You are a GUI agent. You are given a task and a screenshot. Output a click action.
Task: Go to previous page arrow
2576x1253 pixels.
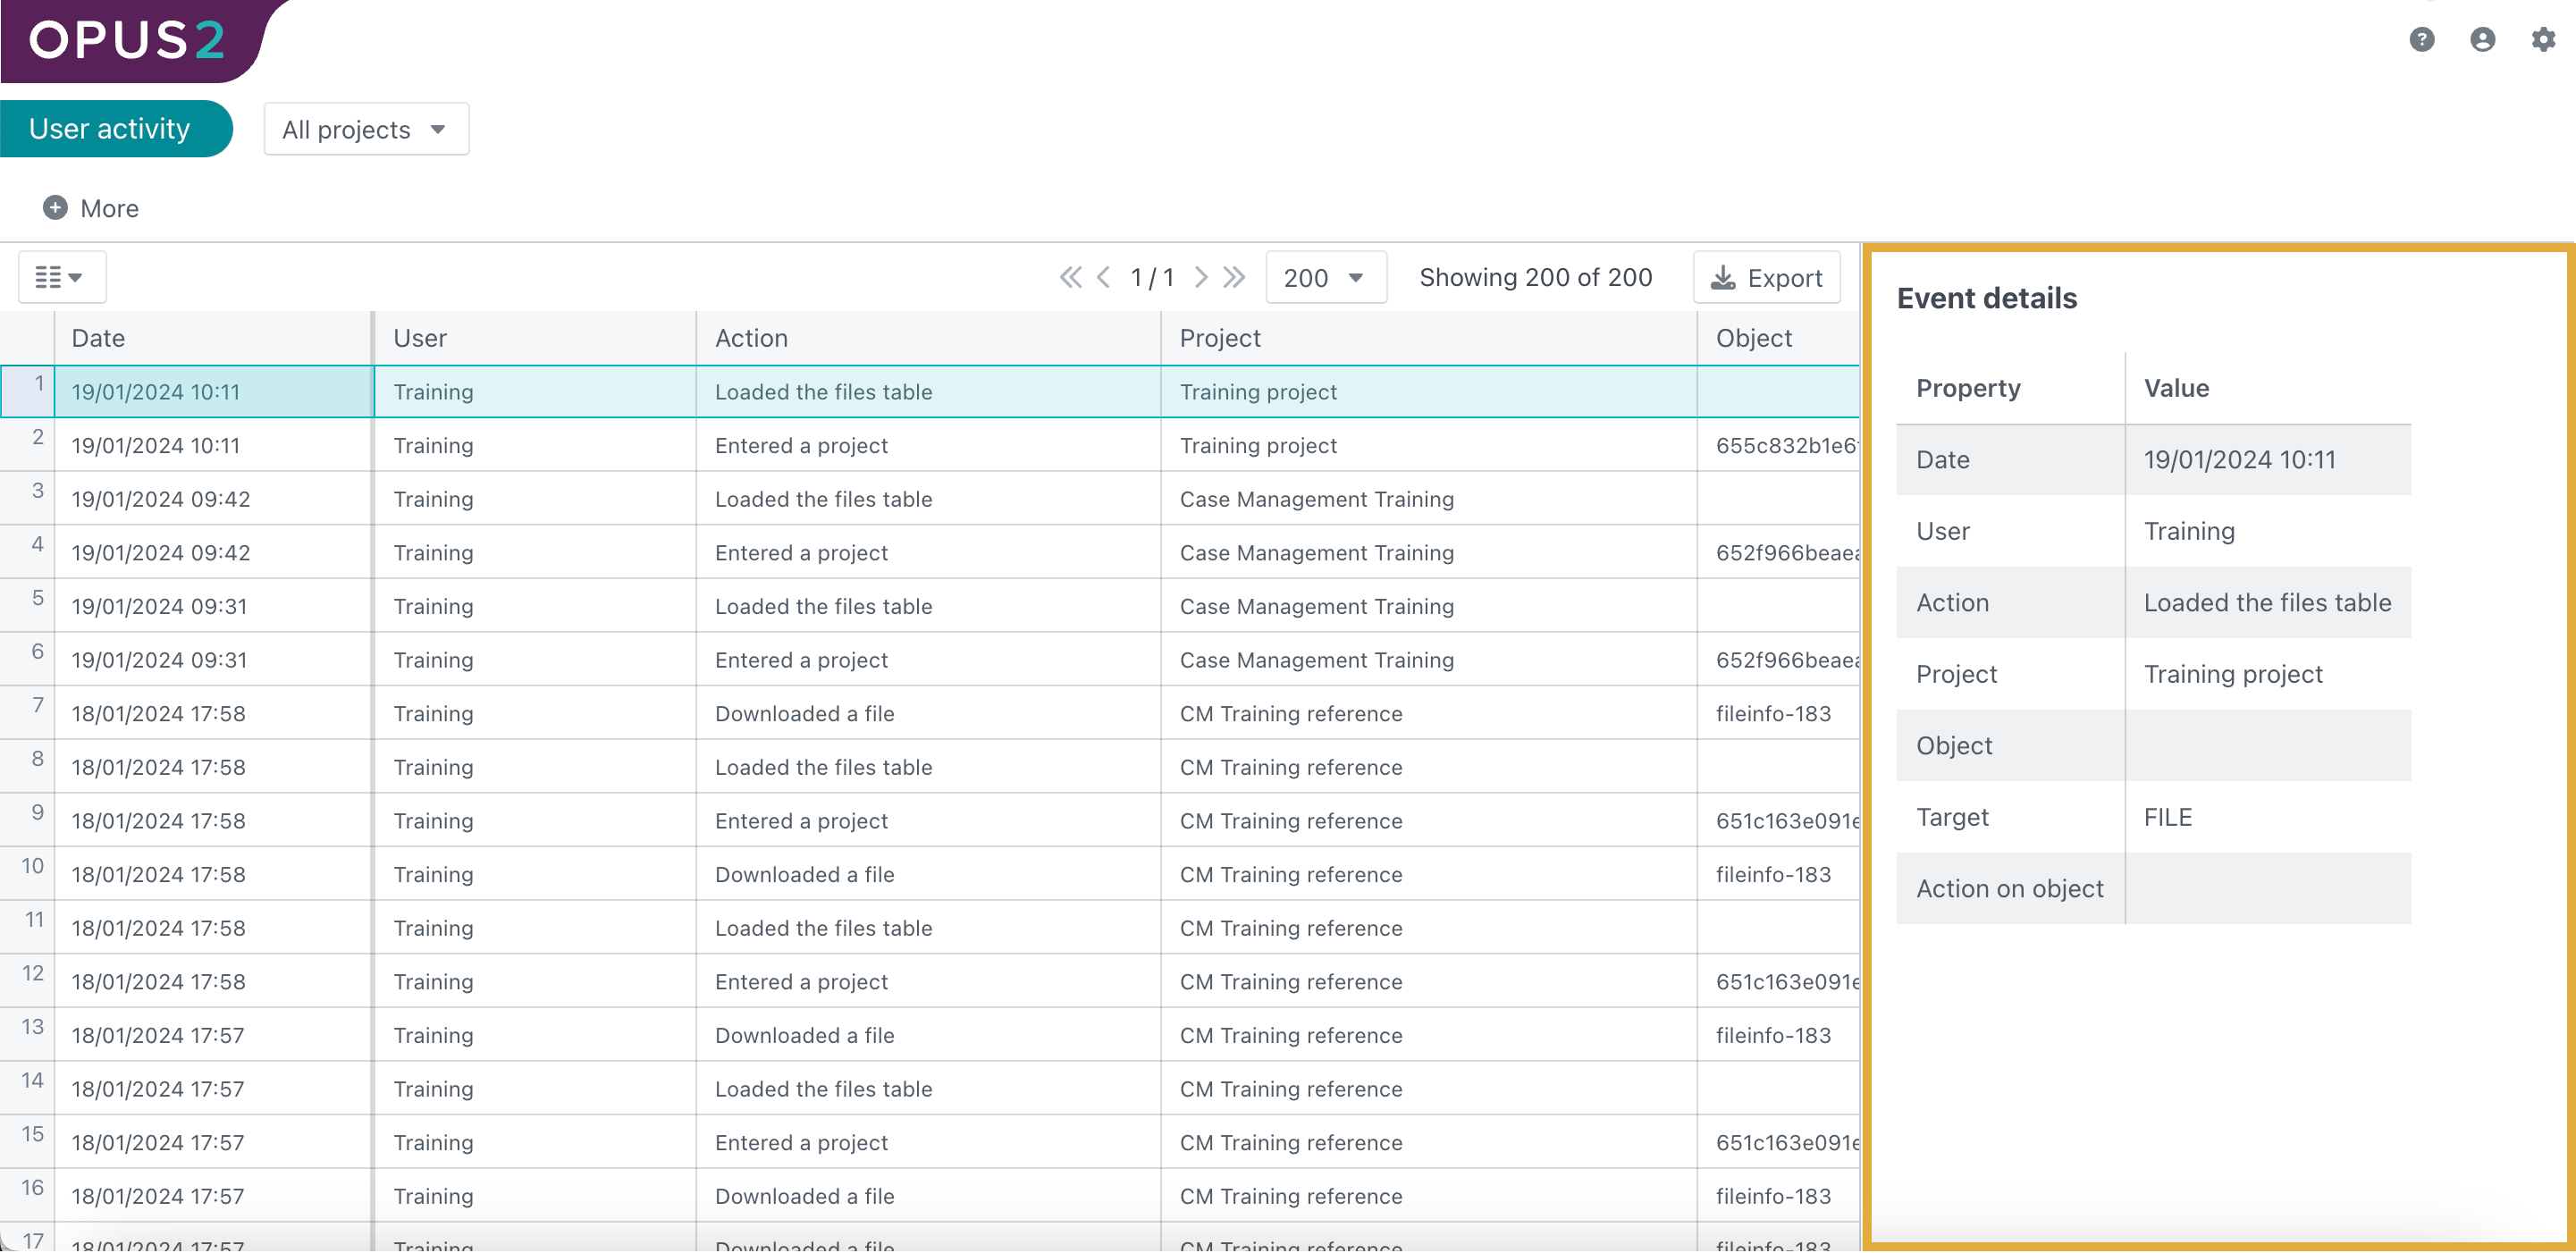[x=1103, y=277]
